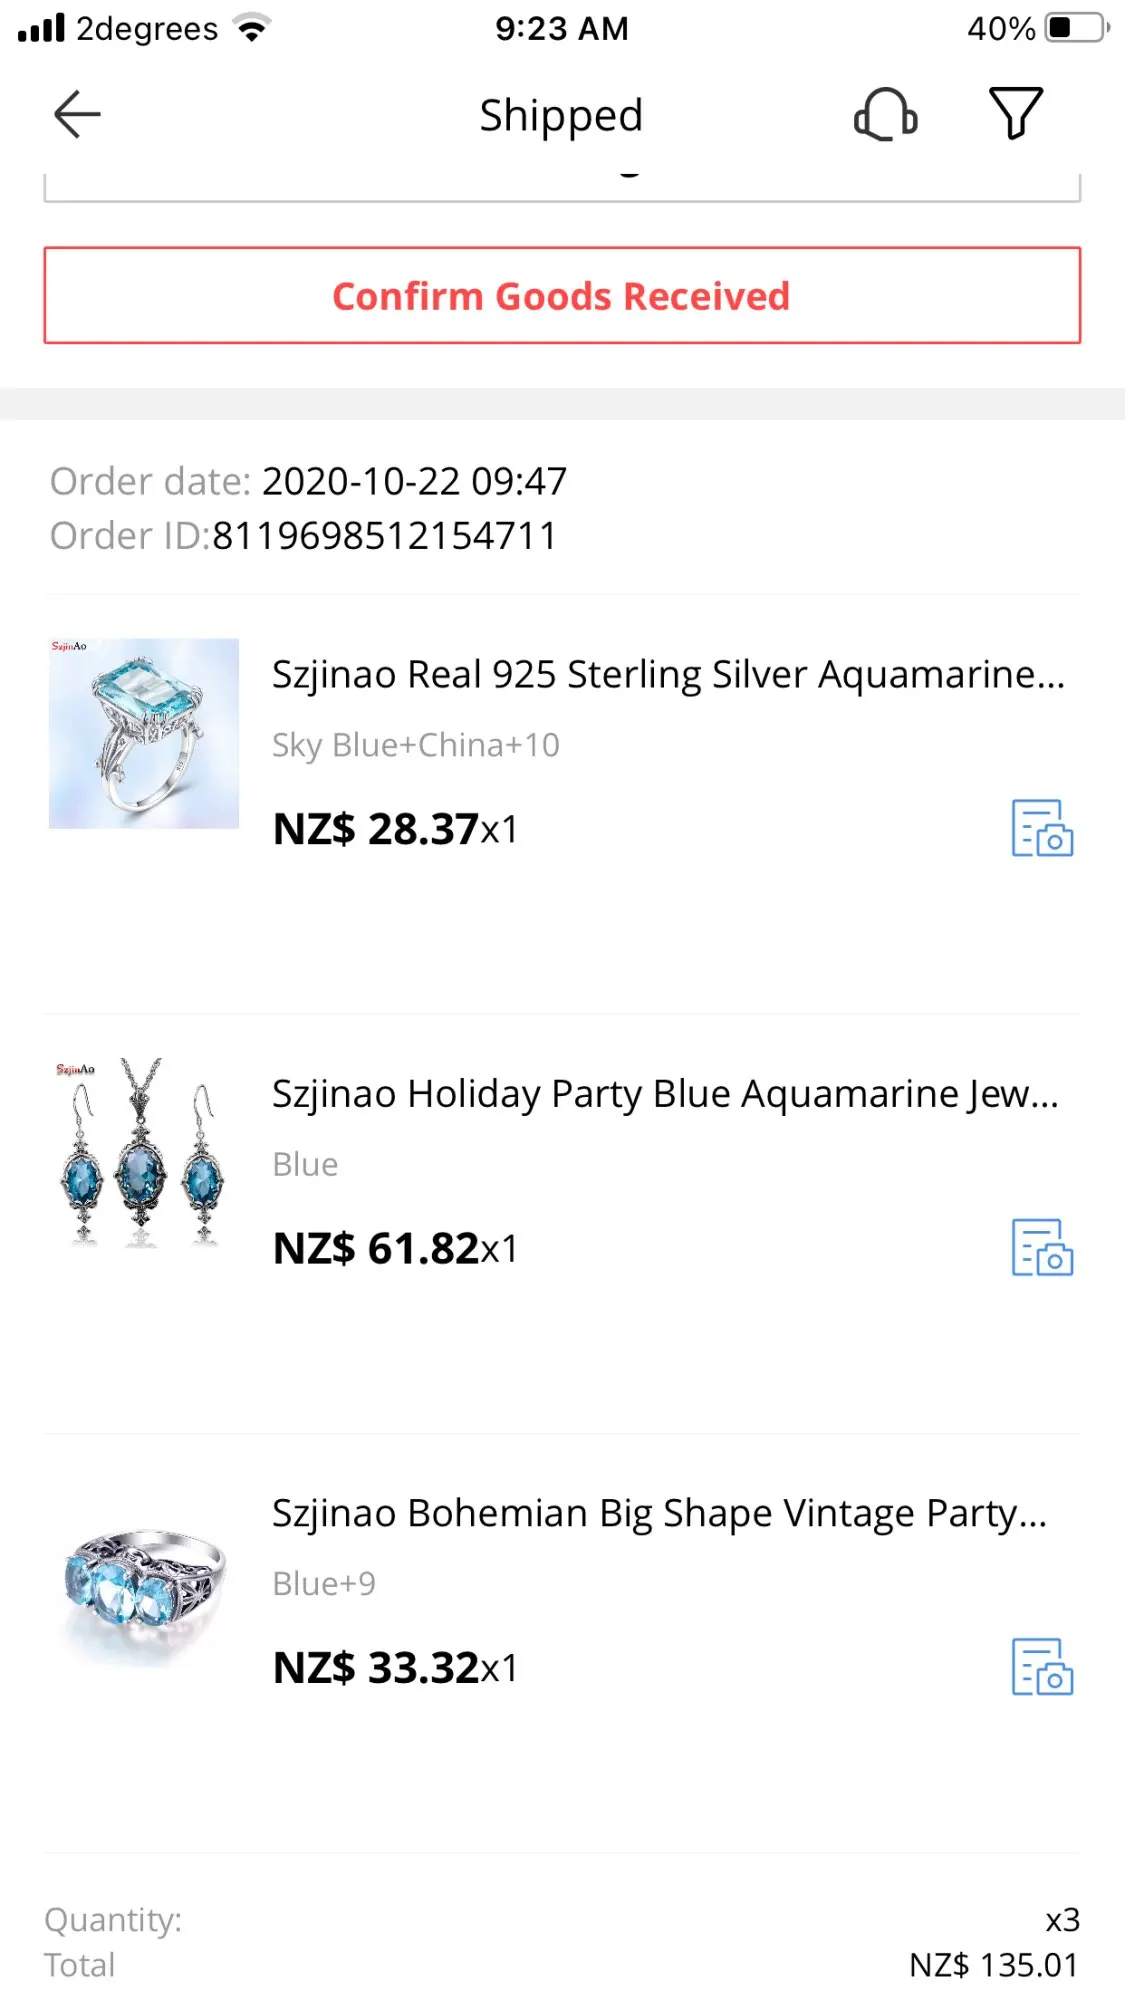Tap the Wi-Fi status icon

click(252, 28)
